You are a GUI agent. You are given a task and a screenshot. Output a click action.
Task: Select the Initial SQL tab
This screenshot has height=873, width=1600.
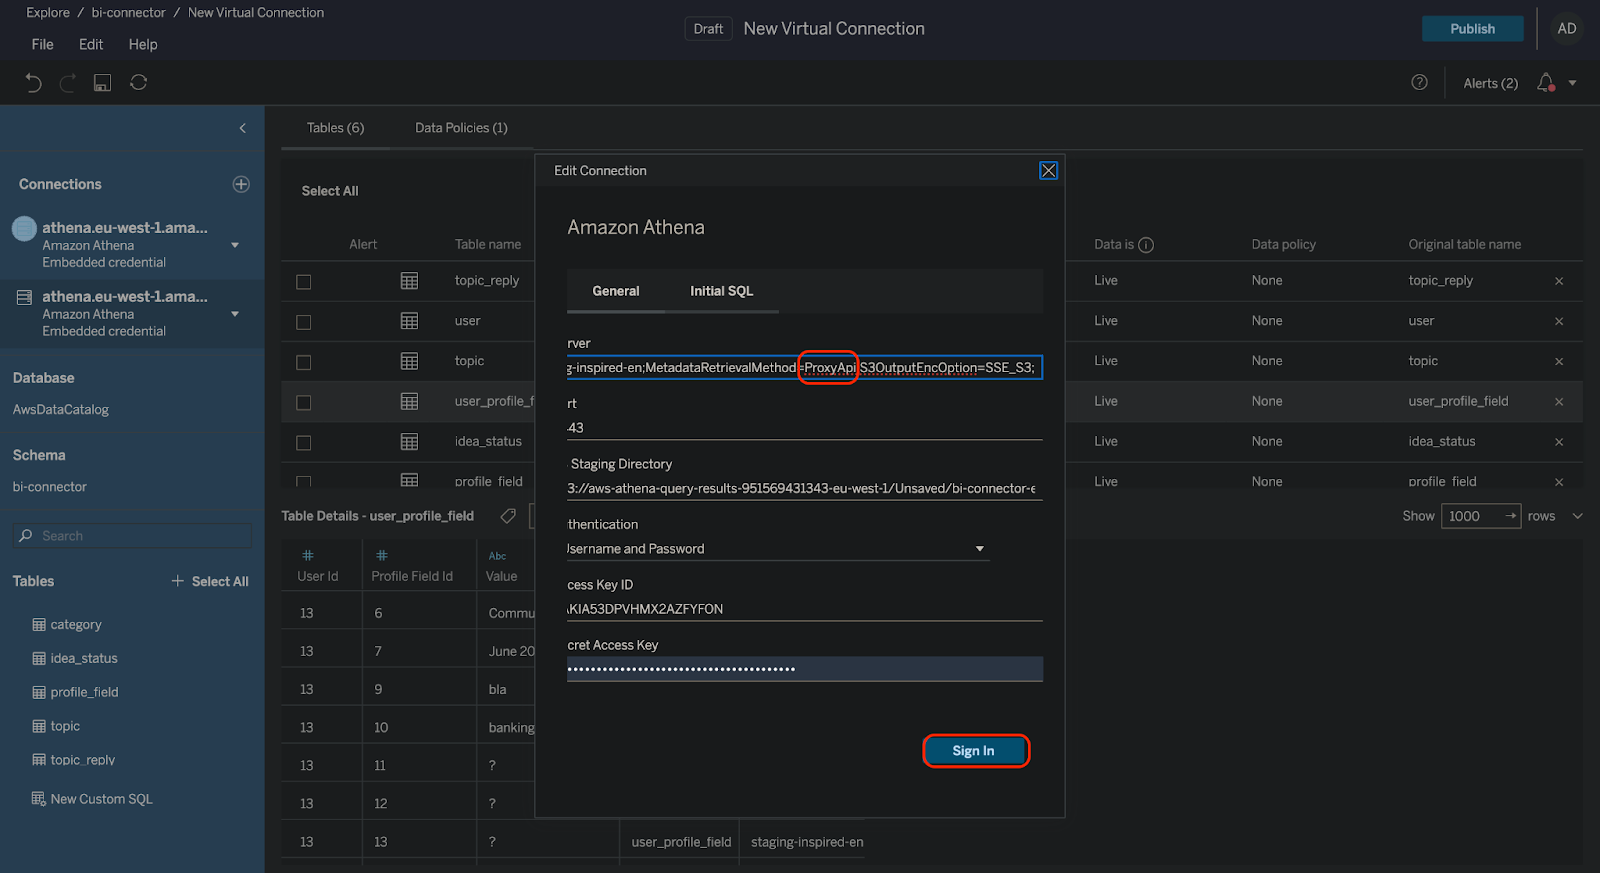point(721,291)
